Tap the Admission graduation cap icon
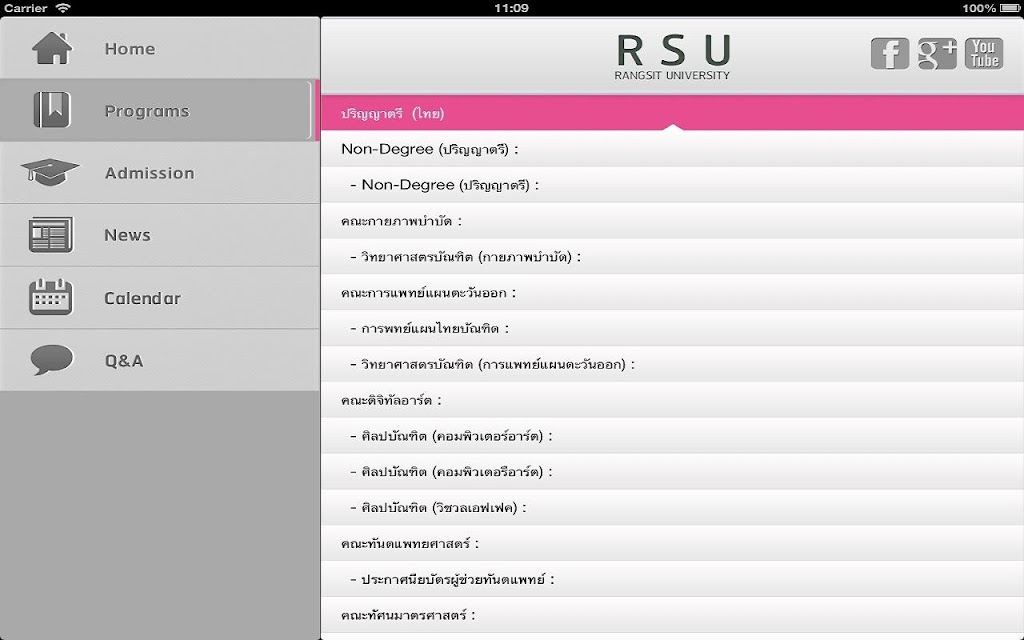 point(50,172)
